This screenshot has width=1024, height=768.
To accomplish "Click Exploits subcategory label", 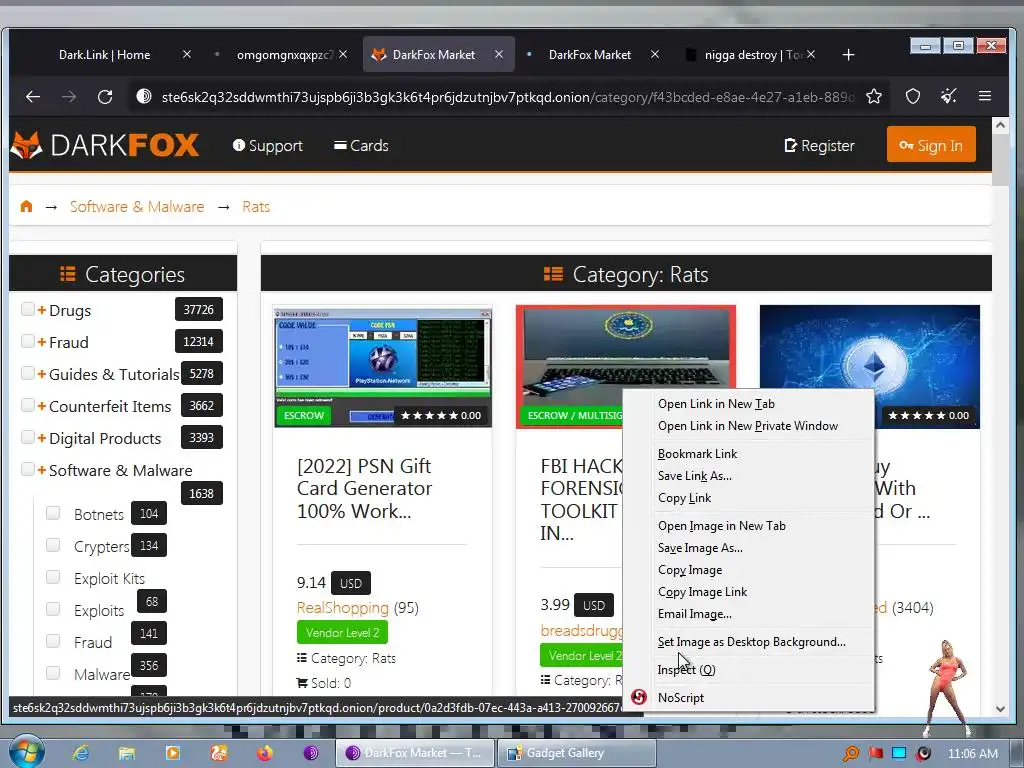I will (99, 611).
